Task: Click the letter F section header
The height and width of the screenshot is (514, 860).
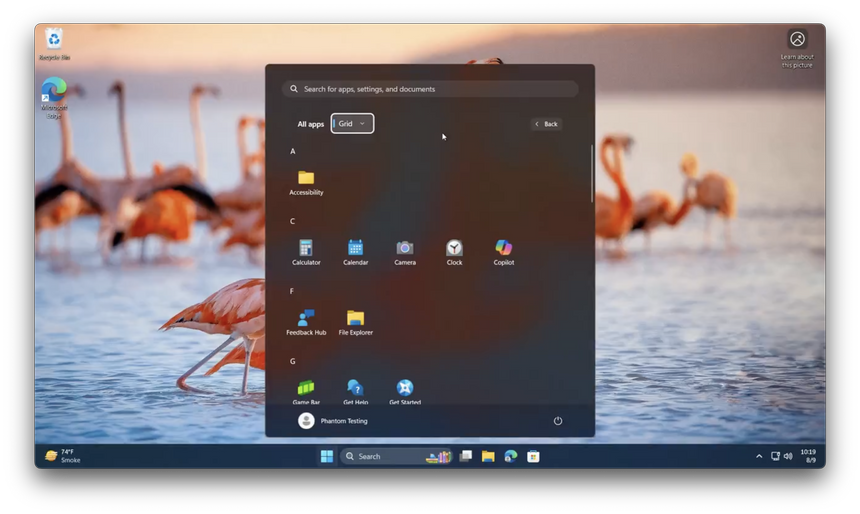Action: point(292,291)
